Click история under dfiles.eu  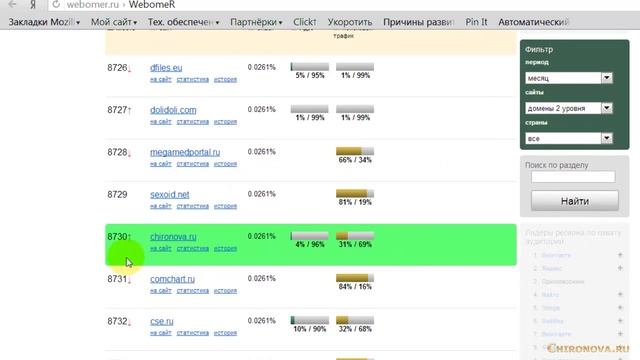(x=225, y=80)
